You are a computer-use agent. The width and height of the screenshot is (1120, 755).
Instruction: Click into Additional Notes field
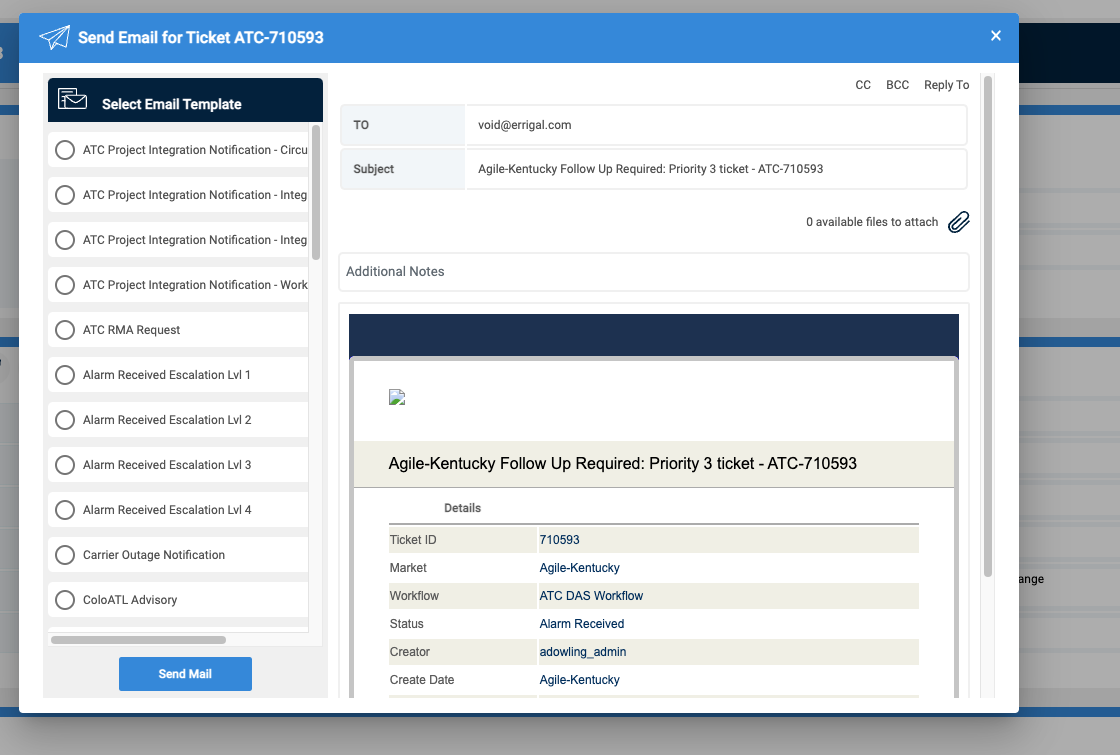point(653,272)
